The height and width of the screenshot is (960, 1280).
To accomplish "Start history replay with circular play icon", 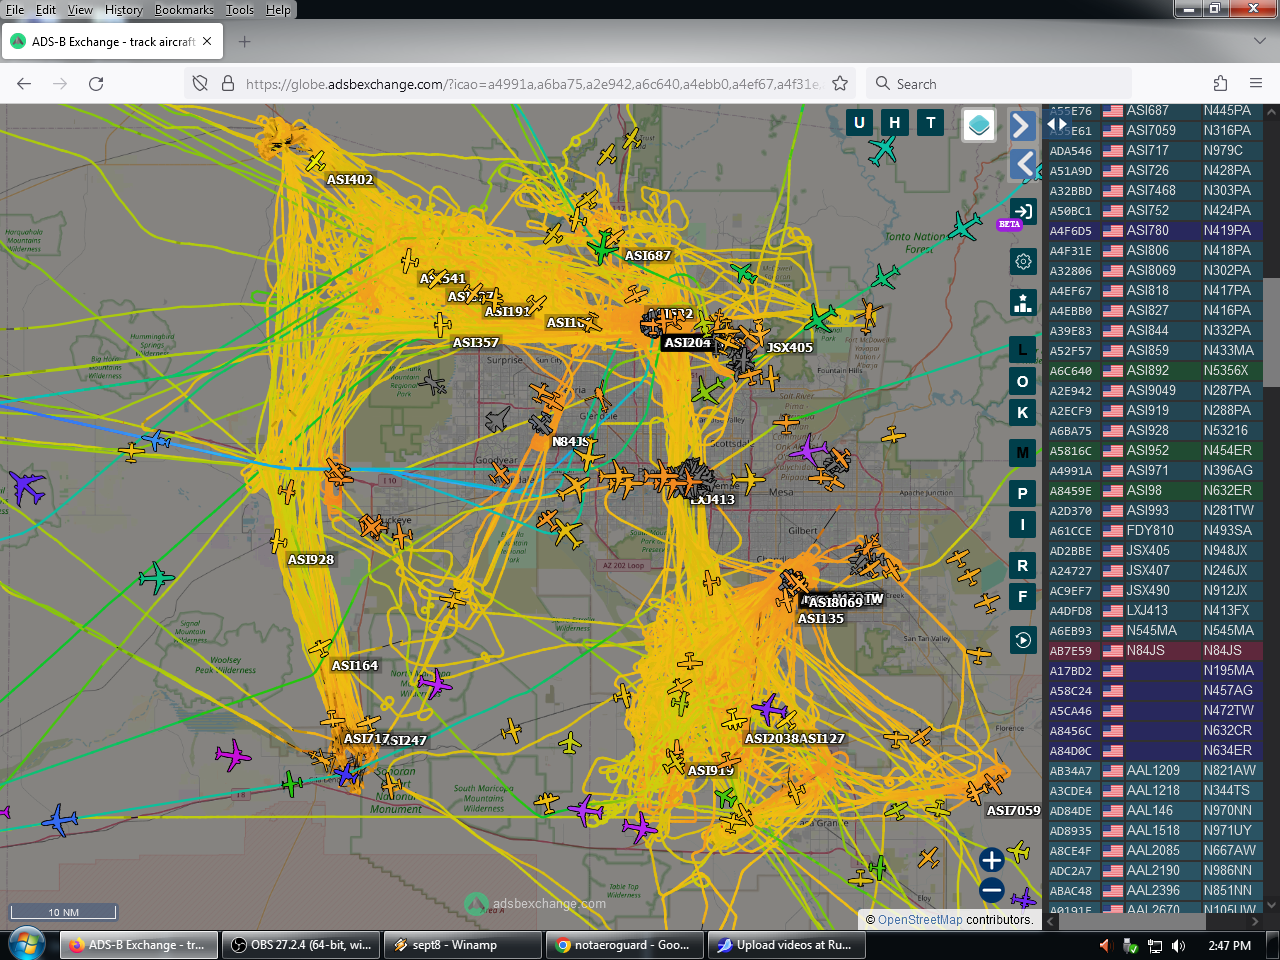I will (x=1022, y=640).
